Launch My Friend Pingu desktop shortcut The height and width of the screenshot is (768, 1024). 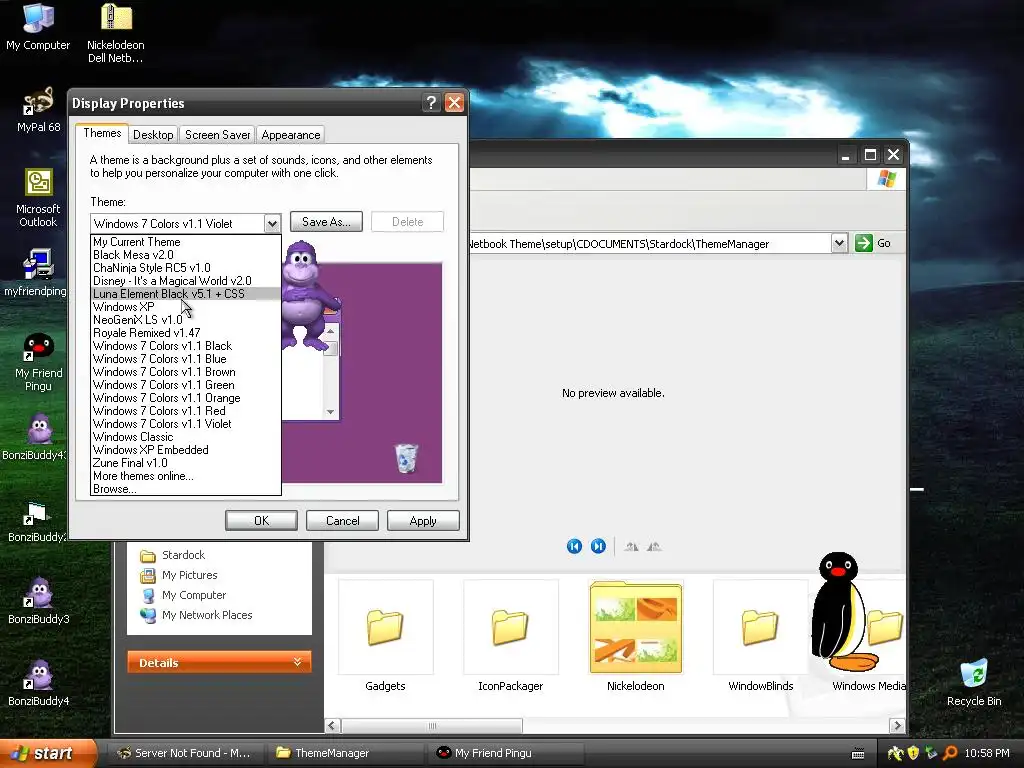38,360
